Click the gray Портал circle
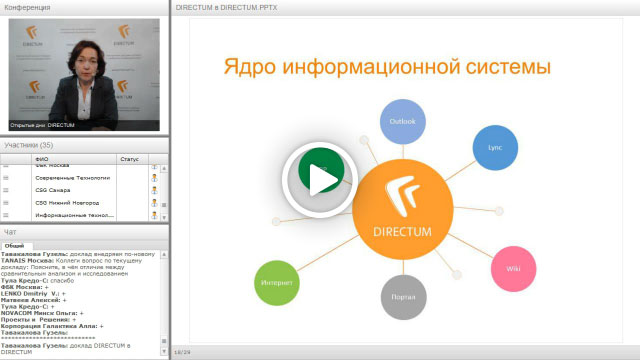Image resolution: width=640 pixels, height=360 pixels. tap(403, 297)
